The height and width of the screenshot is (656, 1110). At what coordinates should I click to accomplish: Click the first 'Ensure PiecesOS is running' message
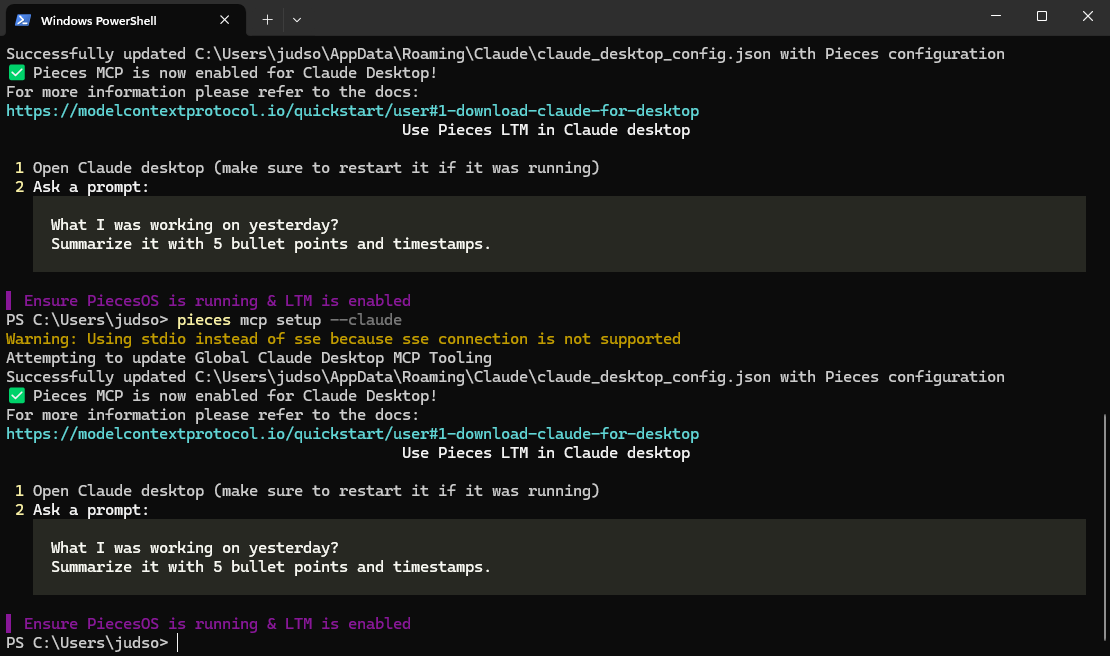click(217, 301)
